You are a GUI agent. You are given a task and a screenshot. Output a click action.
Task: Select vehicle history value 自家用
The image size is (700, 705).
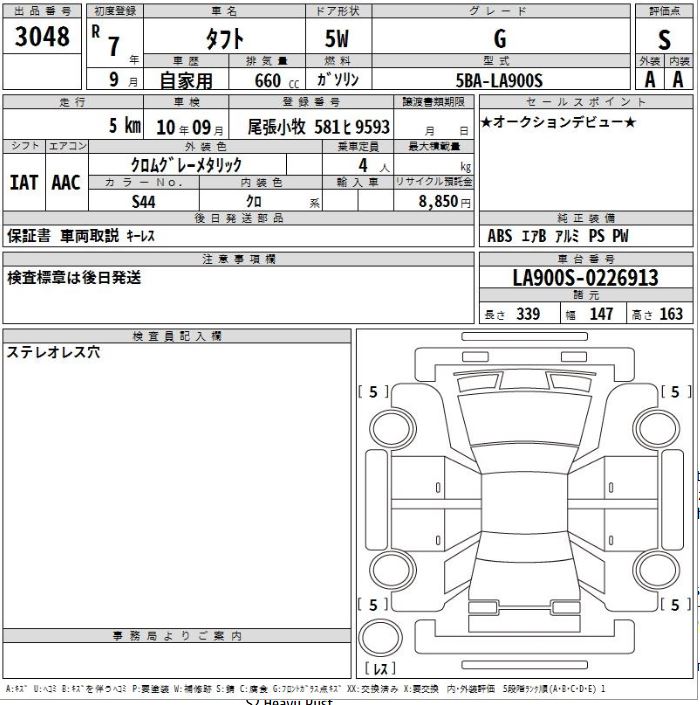click(186, 80)
